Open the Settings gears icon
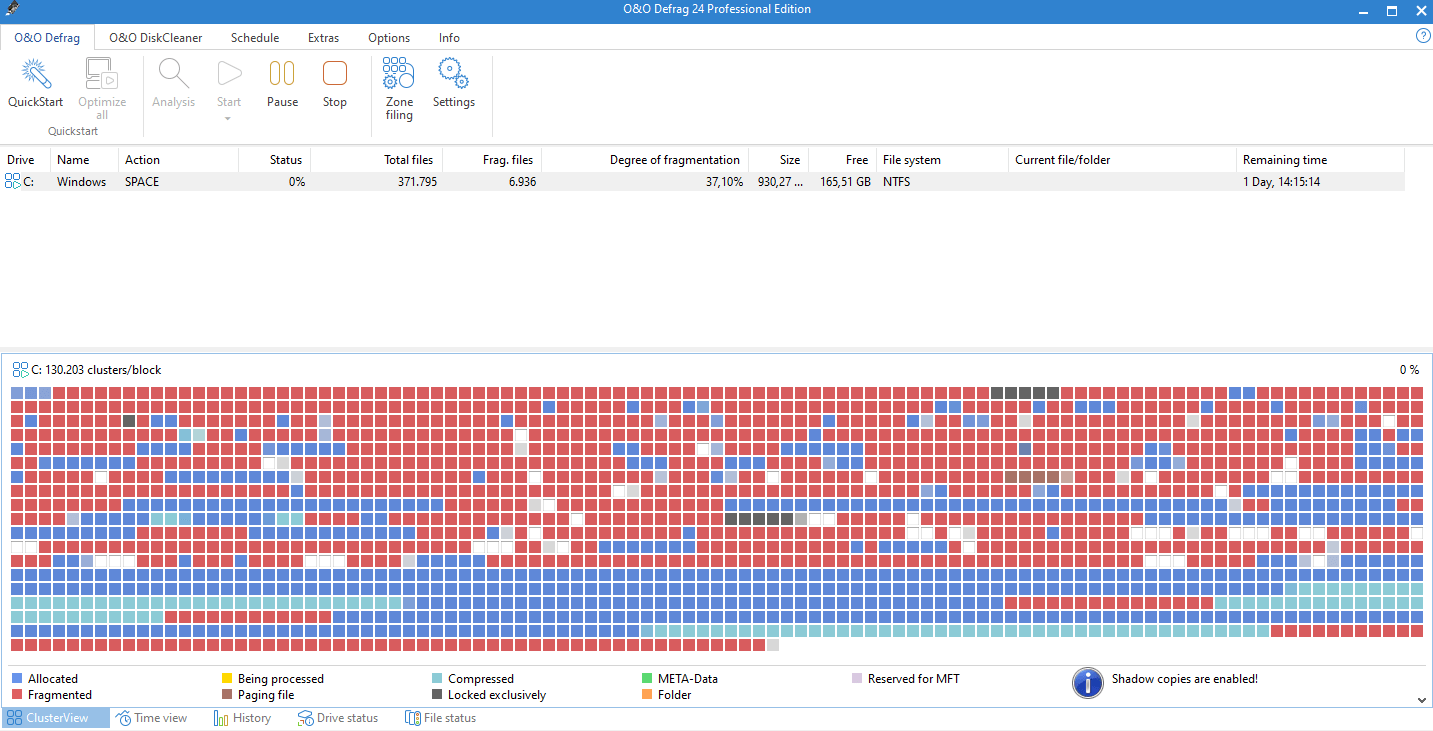This screenshot has height=731, width=1433. point(454,74)
